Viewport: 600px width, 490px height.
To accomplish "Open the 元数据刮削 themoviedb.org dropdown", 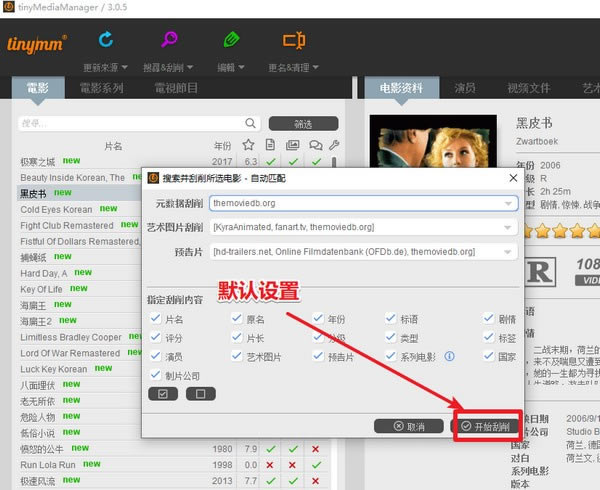I will [364, 203].
